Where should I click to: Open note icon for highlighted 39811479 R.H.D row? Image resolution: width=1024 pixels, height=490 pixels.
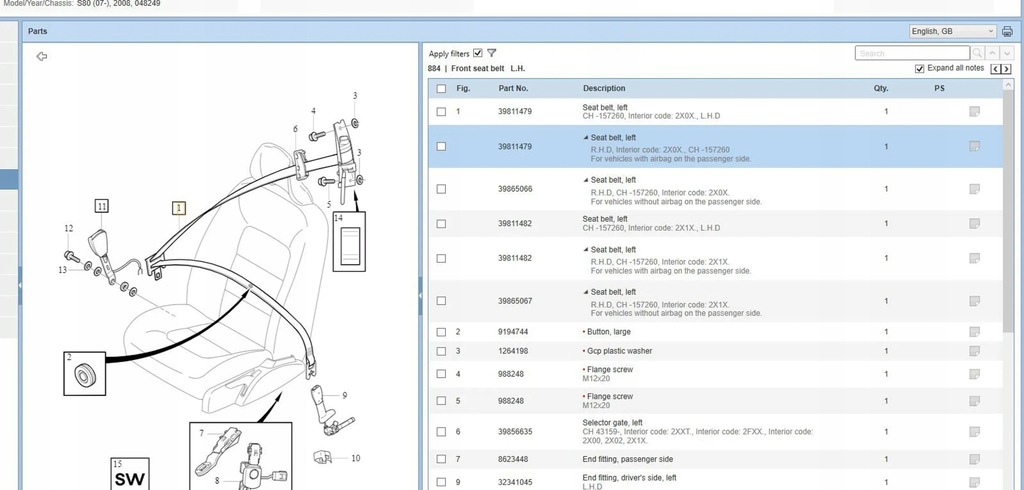pyautogui.click(x=974, y=146)
